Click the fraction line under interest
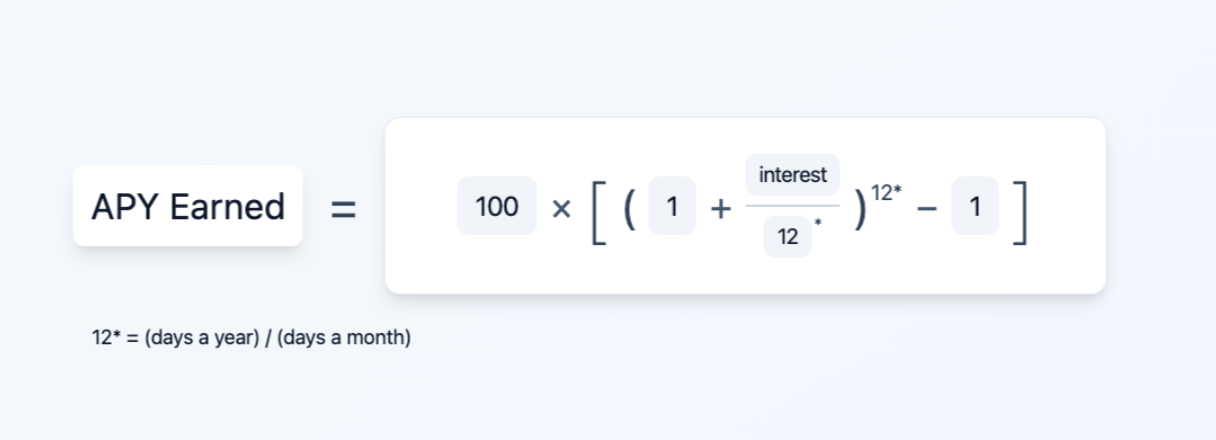 point(792,206)
